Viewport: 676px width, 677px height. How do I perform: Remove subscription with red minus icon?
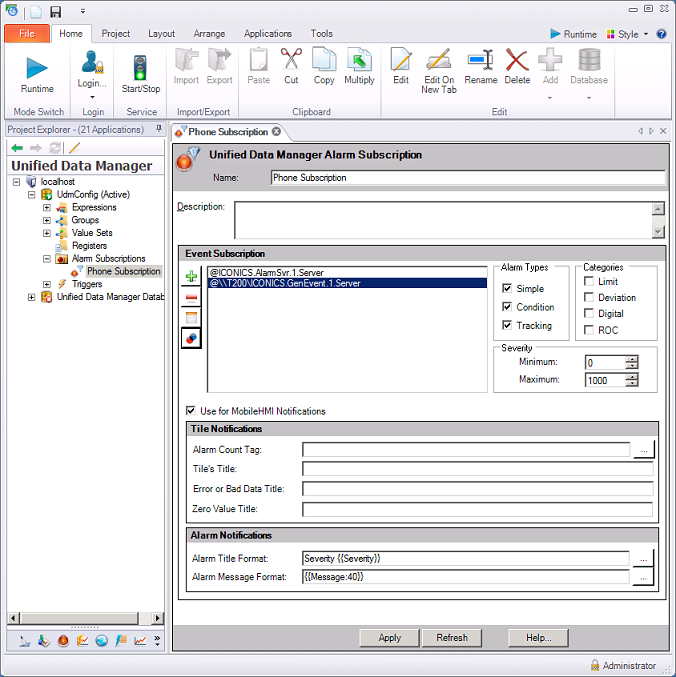192,297
